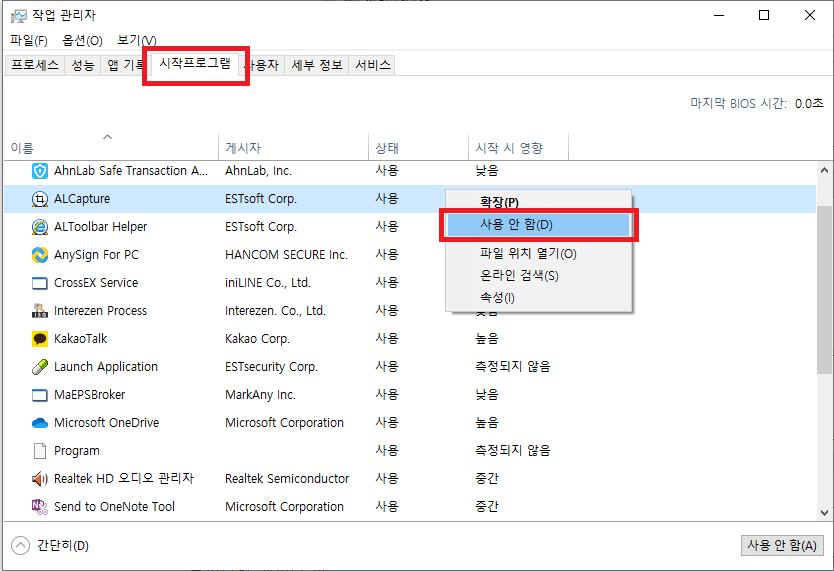The height and width of the screenshot is (571, 834).
Task: Sort by the 이름 column header
Action: point(111,148)
